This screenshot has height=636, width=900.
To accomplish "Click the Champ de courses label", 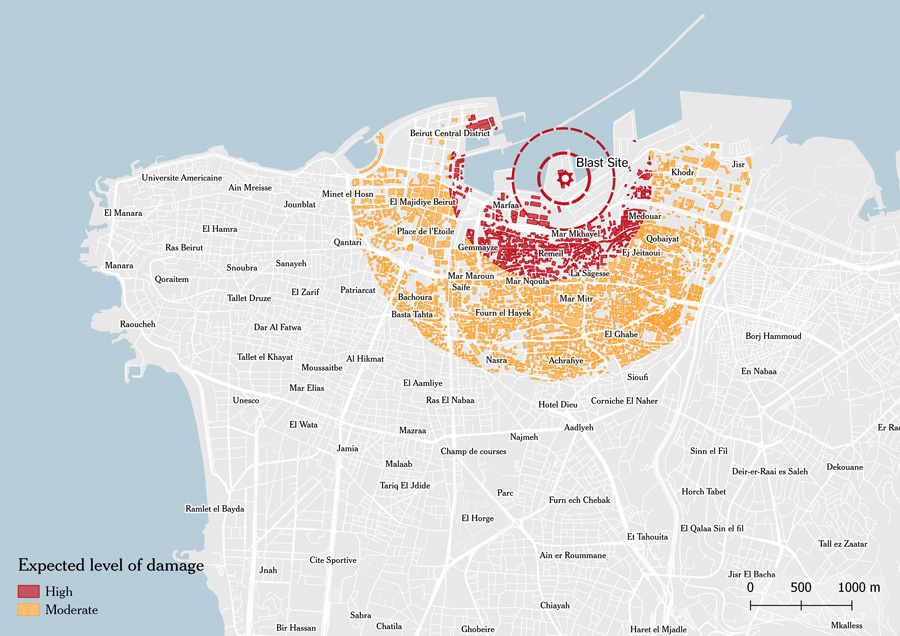I will (473, 451).
